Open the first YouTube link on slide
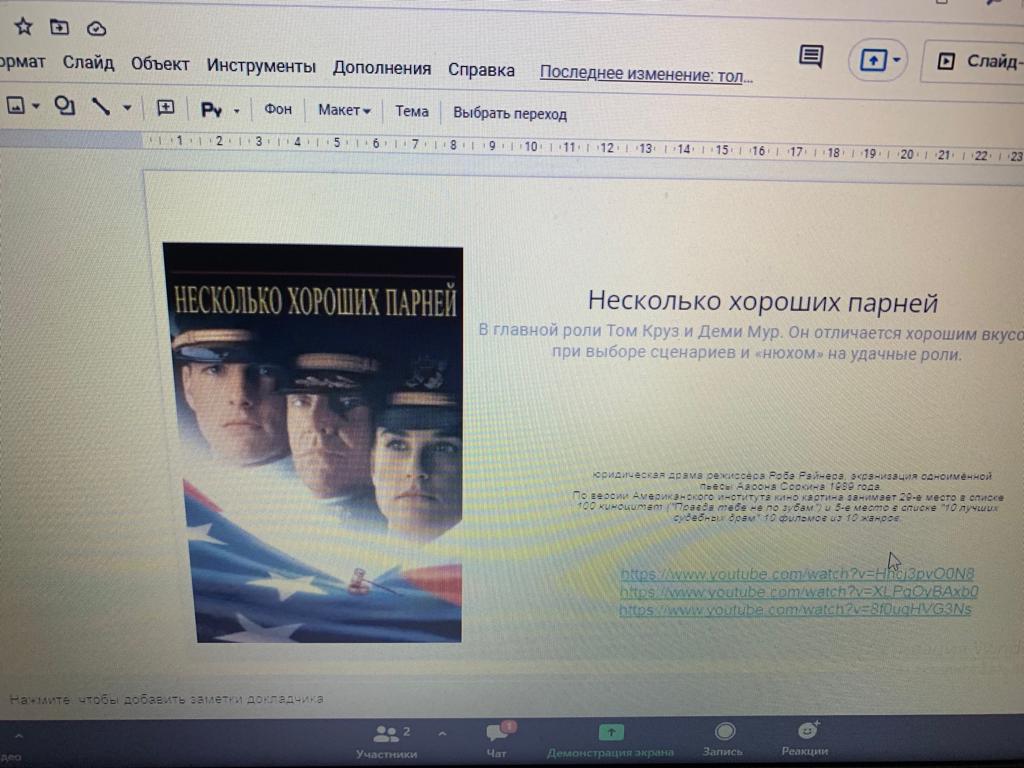Screen dimensions: 1024x768 (x=796, y=574)
